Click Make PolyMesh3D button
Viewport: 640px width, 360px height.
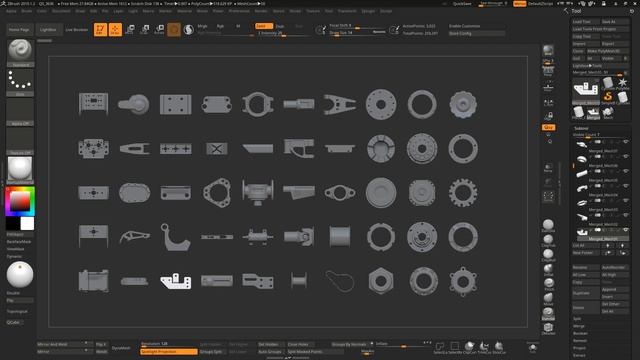607,51
